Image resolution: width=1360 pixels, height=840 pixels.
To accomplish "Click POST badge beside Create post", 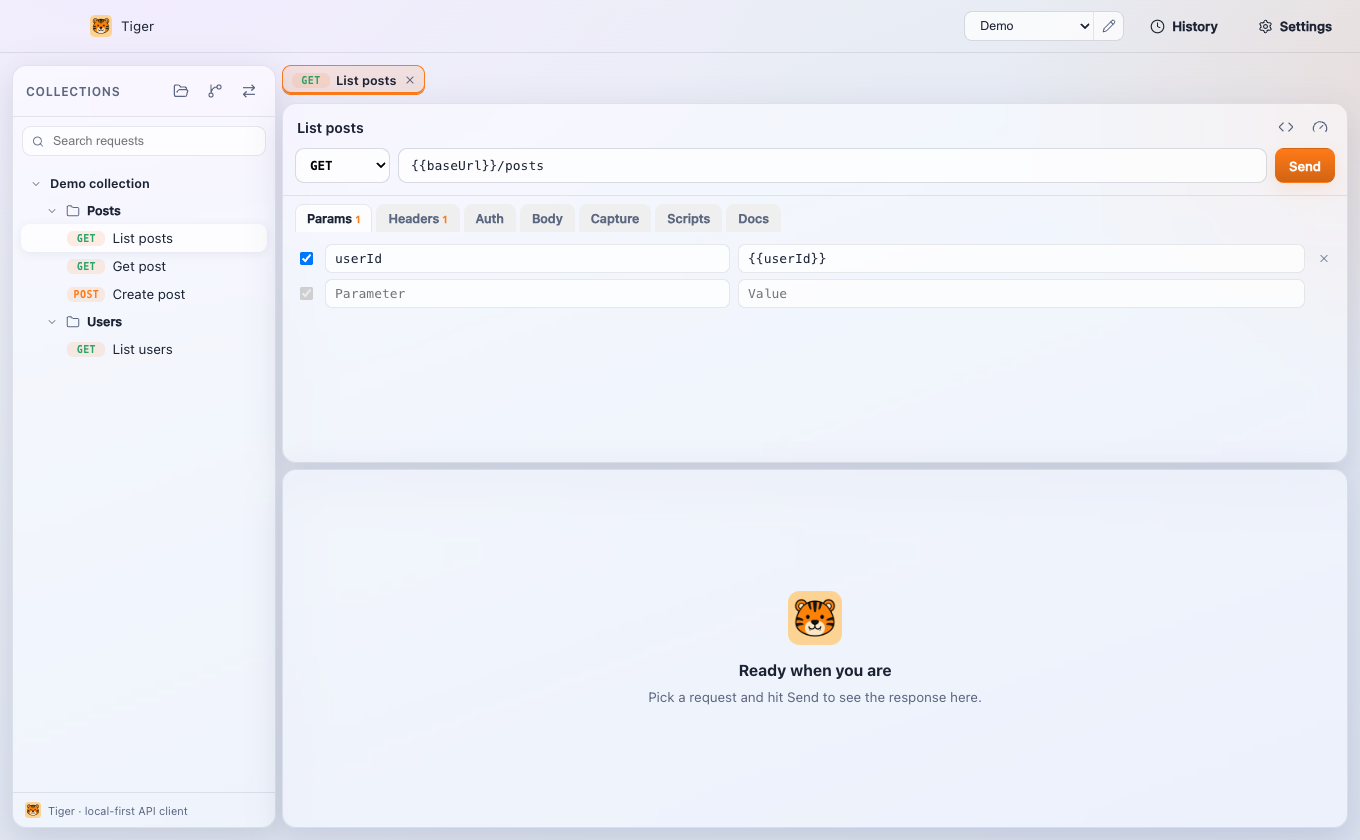I will coord(86,294).
